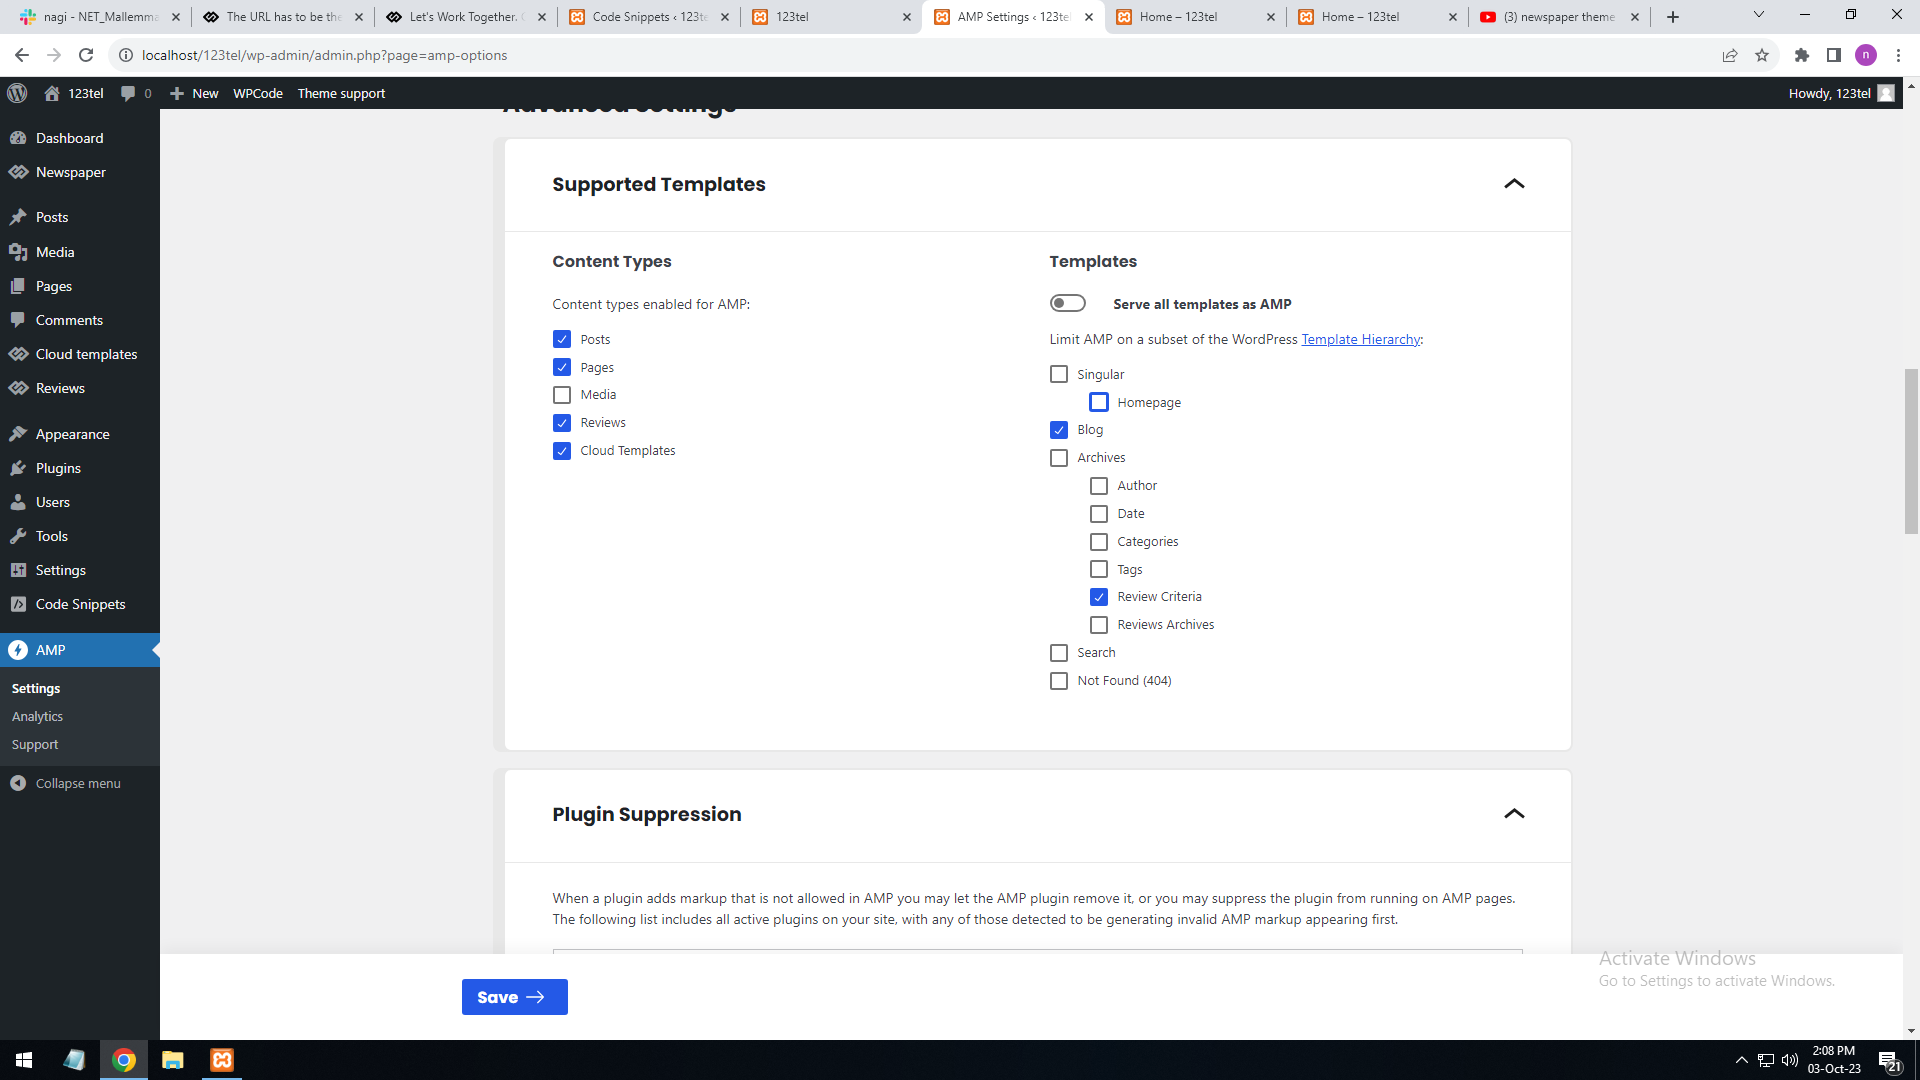This screenshot has height=1080, width=1920.
Task: Click the Comments sidebar icon
Action: [18, 320]
